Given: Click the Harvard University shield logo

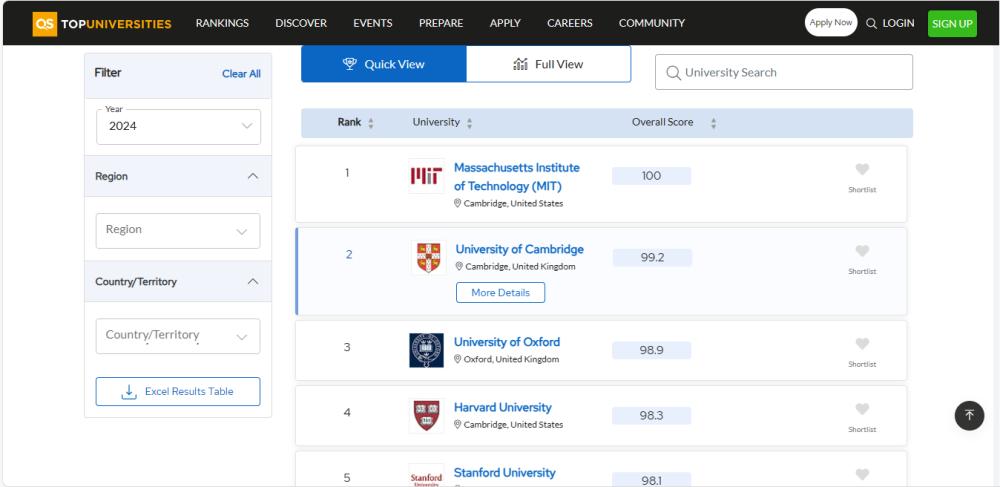Looking at the screenshot, I should pos(426,415).
